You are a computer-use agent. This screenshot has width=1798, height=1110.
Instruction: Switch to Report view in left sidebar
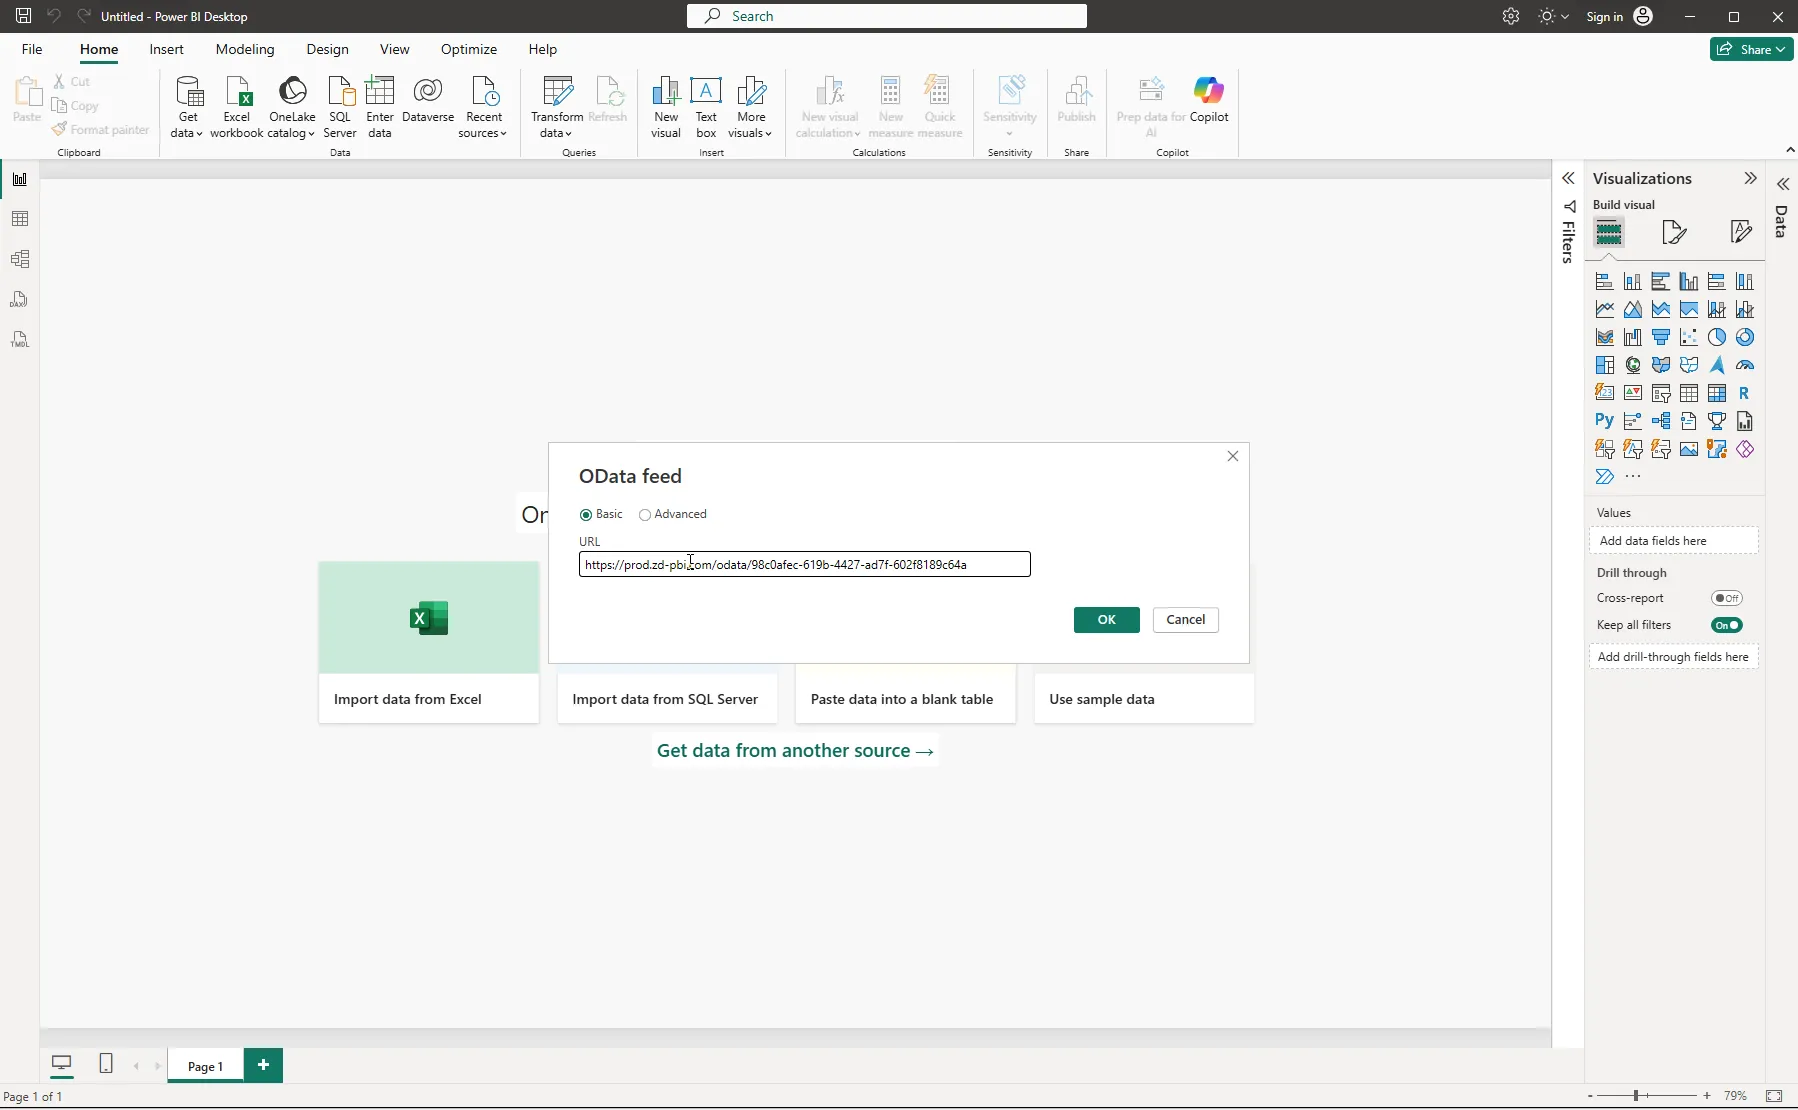(20, 180)
